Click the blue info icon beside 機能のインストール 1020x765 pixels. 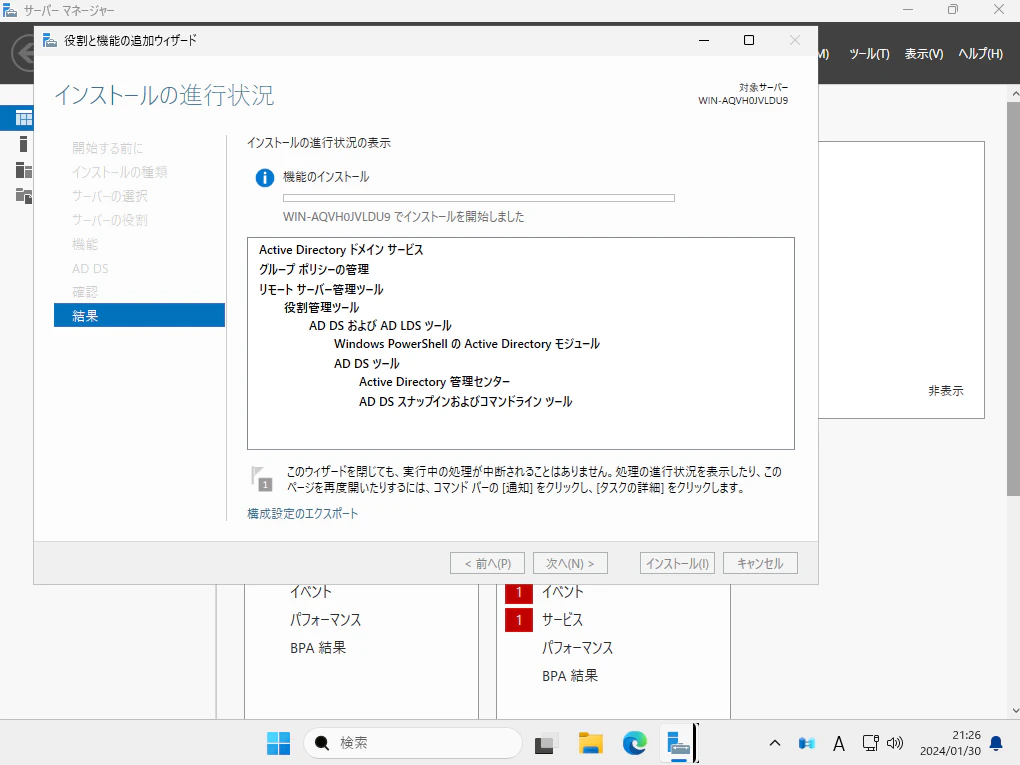click(265, 177)
